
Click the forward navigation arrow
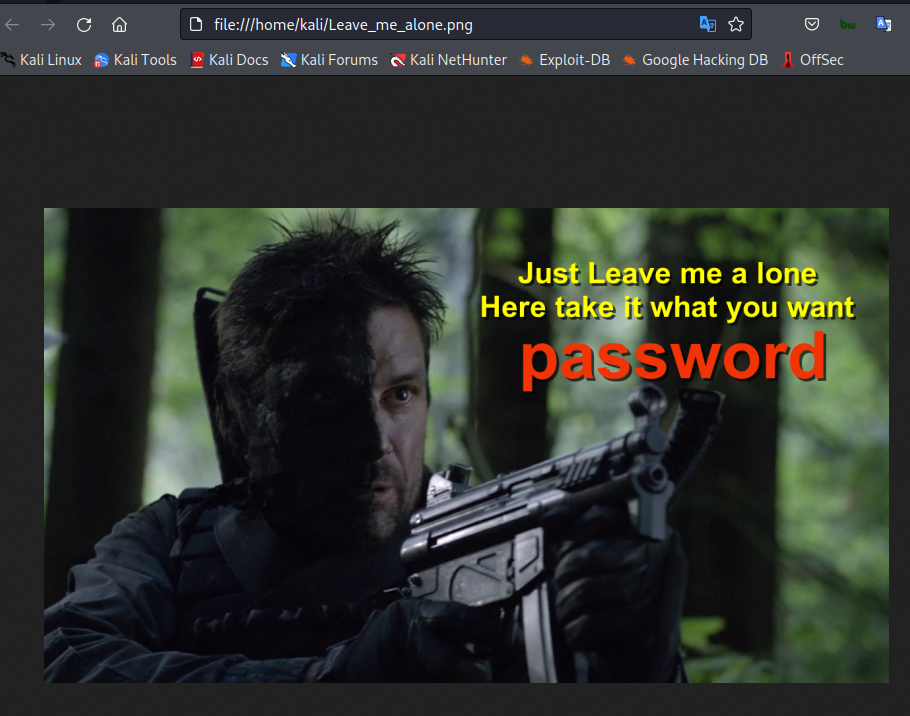(48, 25)
